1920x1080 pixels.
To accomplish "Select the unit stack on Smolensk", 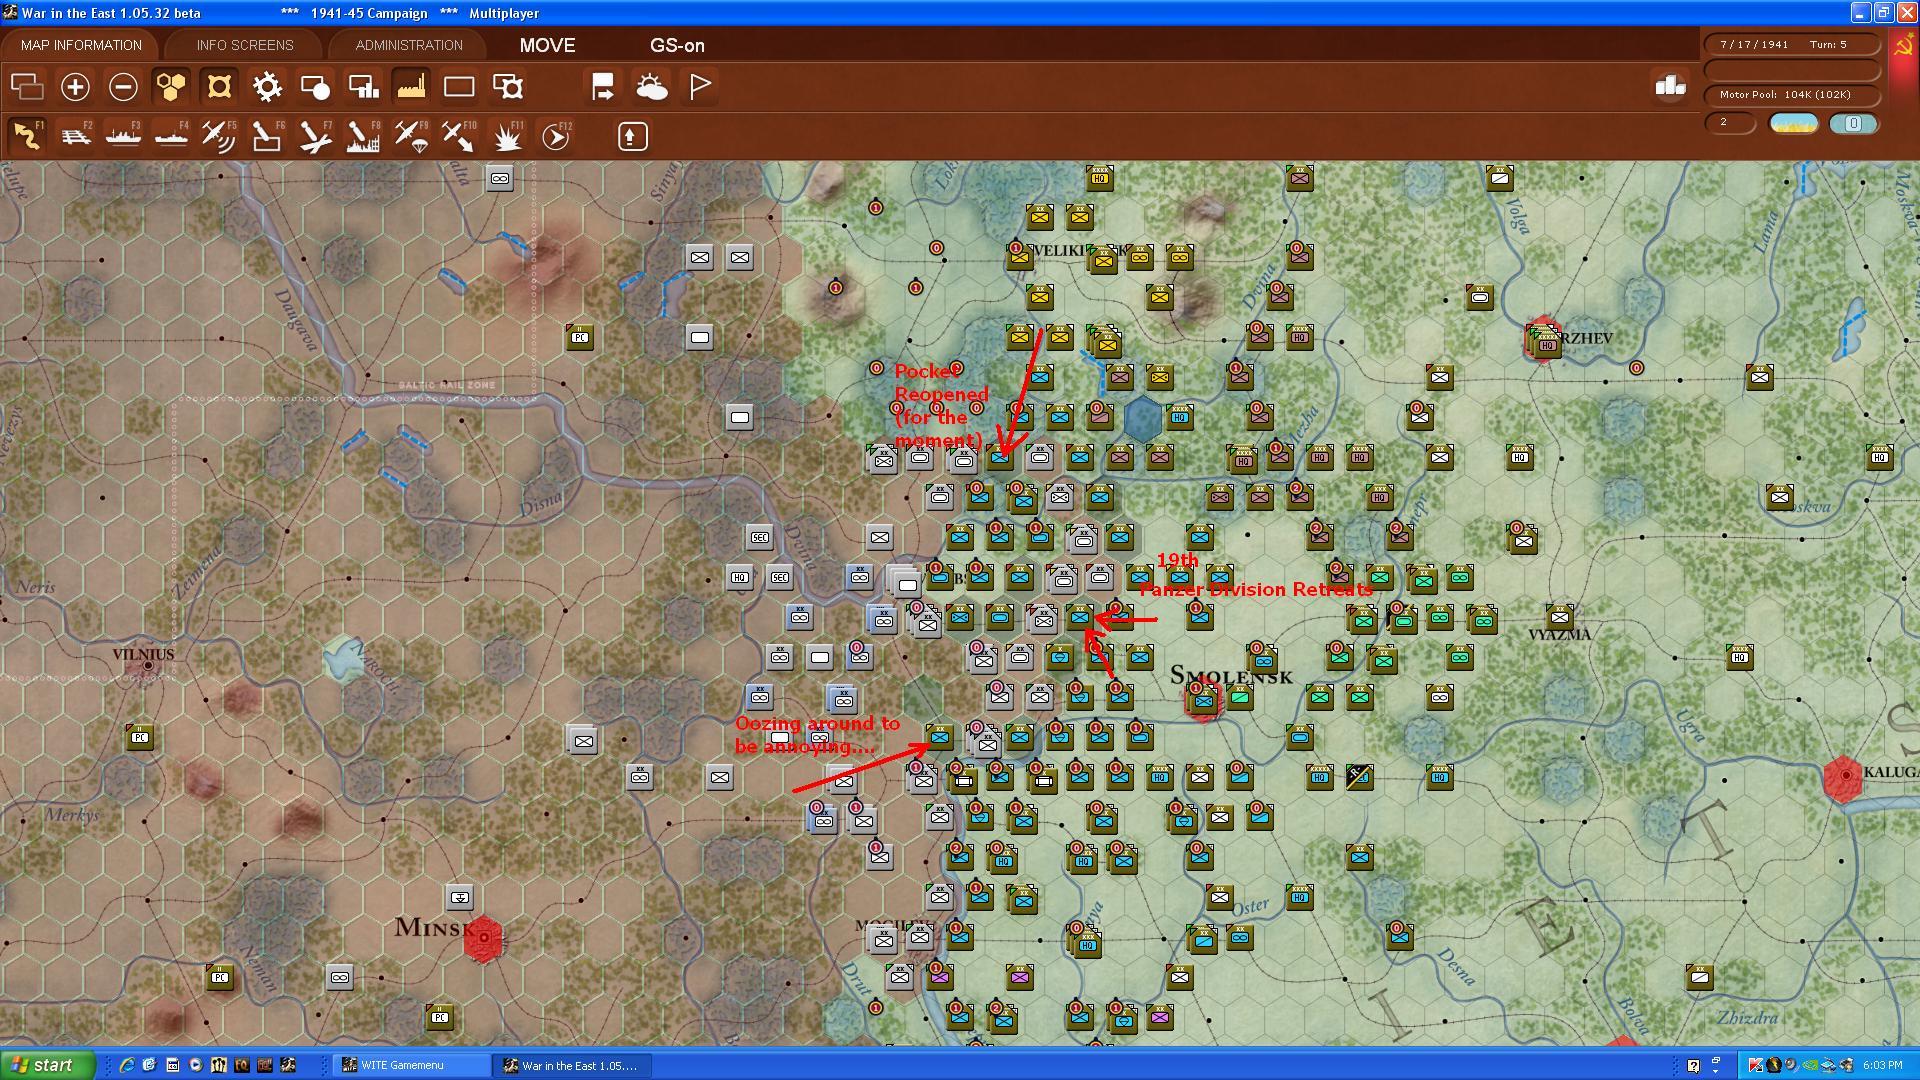I will click(x=1203, y=700).
